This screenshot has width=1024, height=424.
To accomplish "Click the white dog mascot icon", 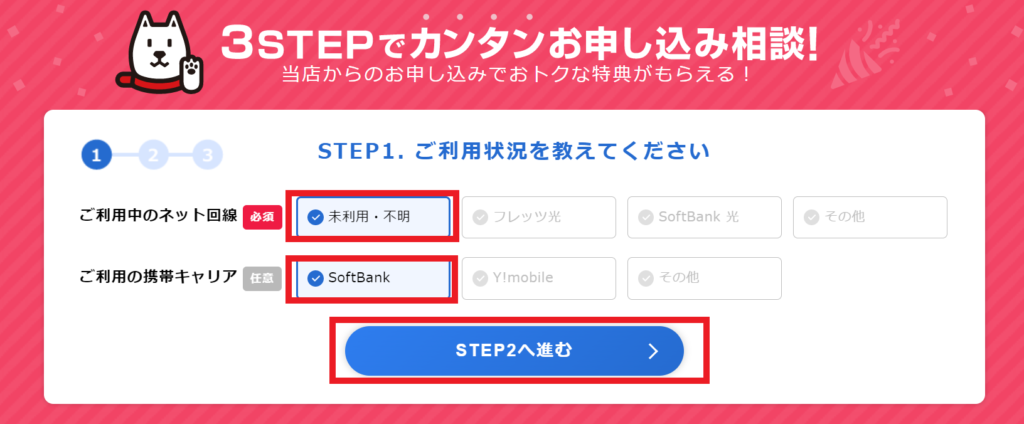I will 161,54.
